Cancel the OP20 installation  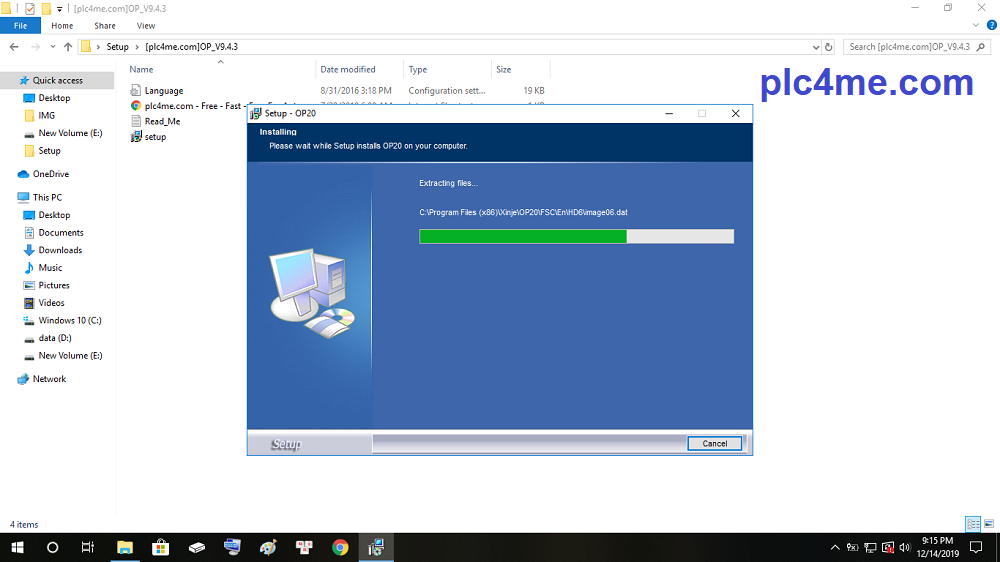coord(714,443)
